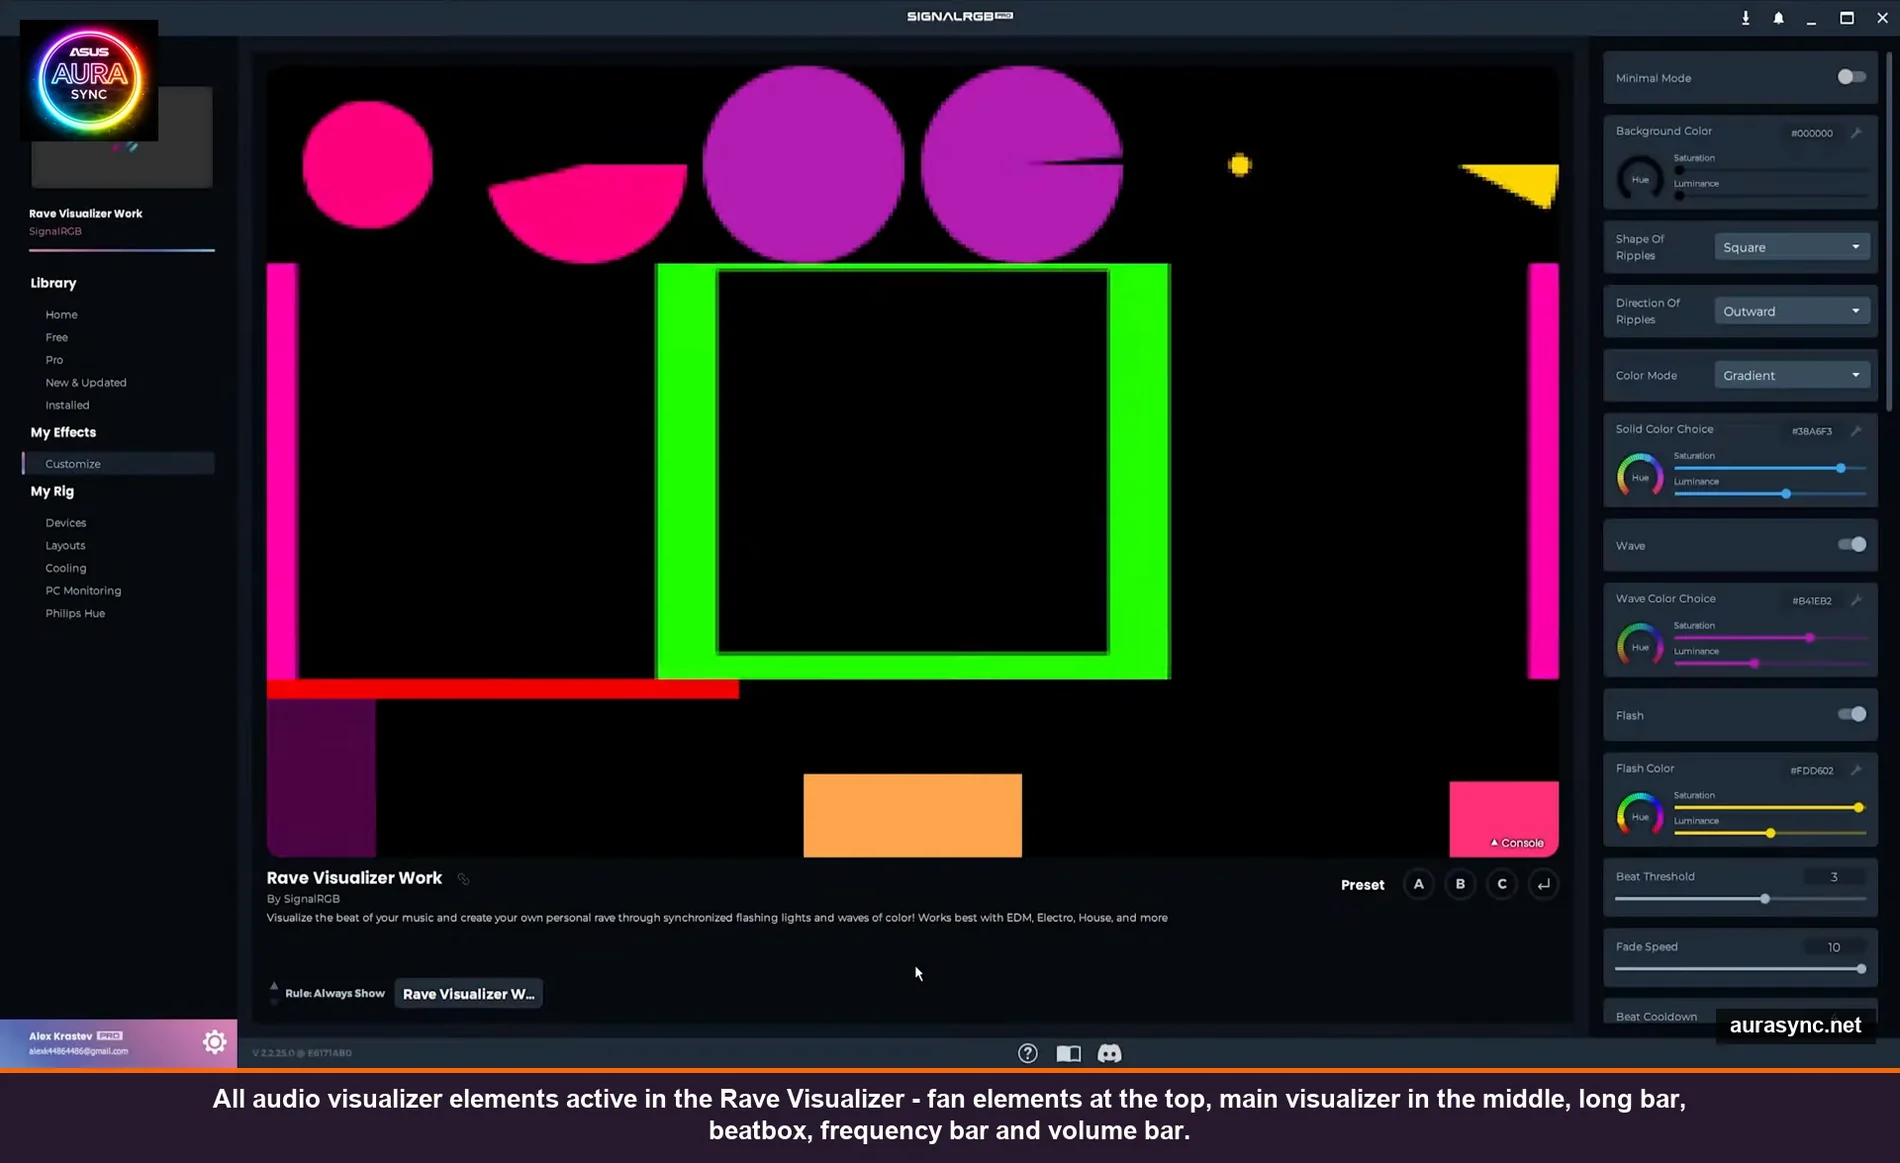1900x1163 pixels.
Task: Select preset B
Action: click(1460, 884)
